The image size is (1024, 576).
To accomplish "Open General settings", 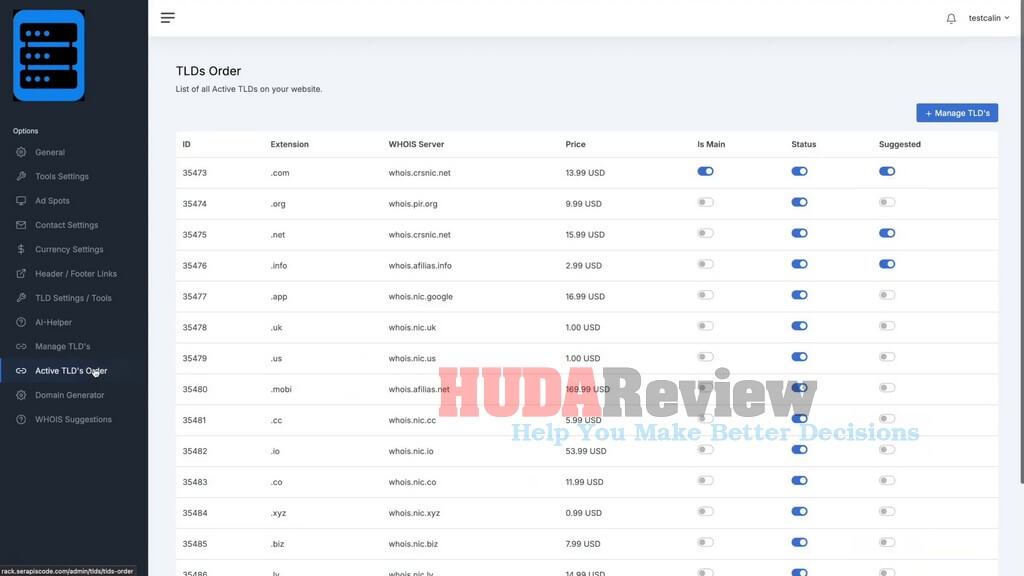I will coord(50,152).
